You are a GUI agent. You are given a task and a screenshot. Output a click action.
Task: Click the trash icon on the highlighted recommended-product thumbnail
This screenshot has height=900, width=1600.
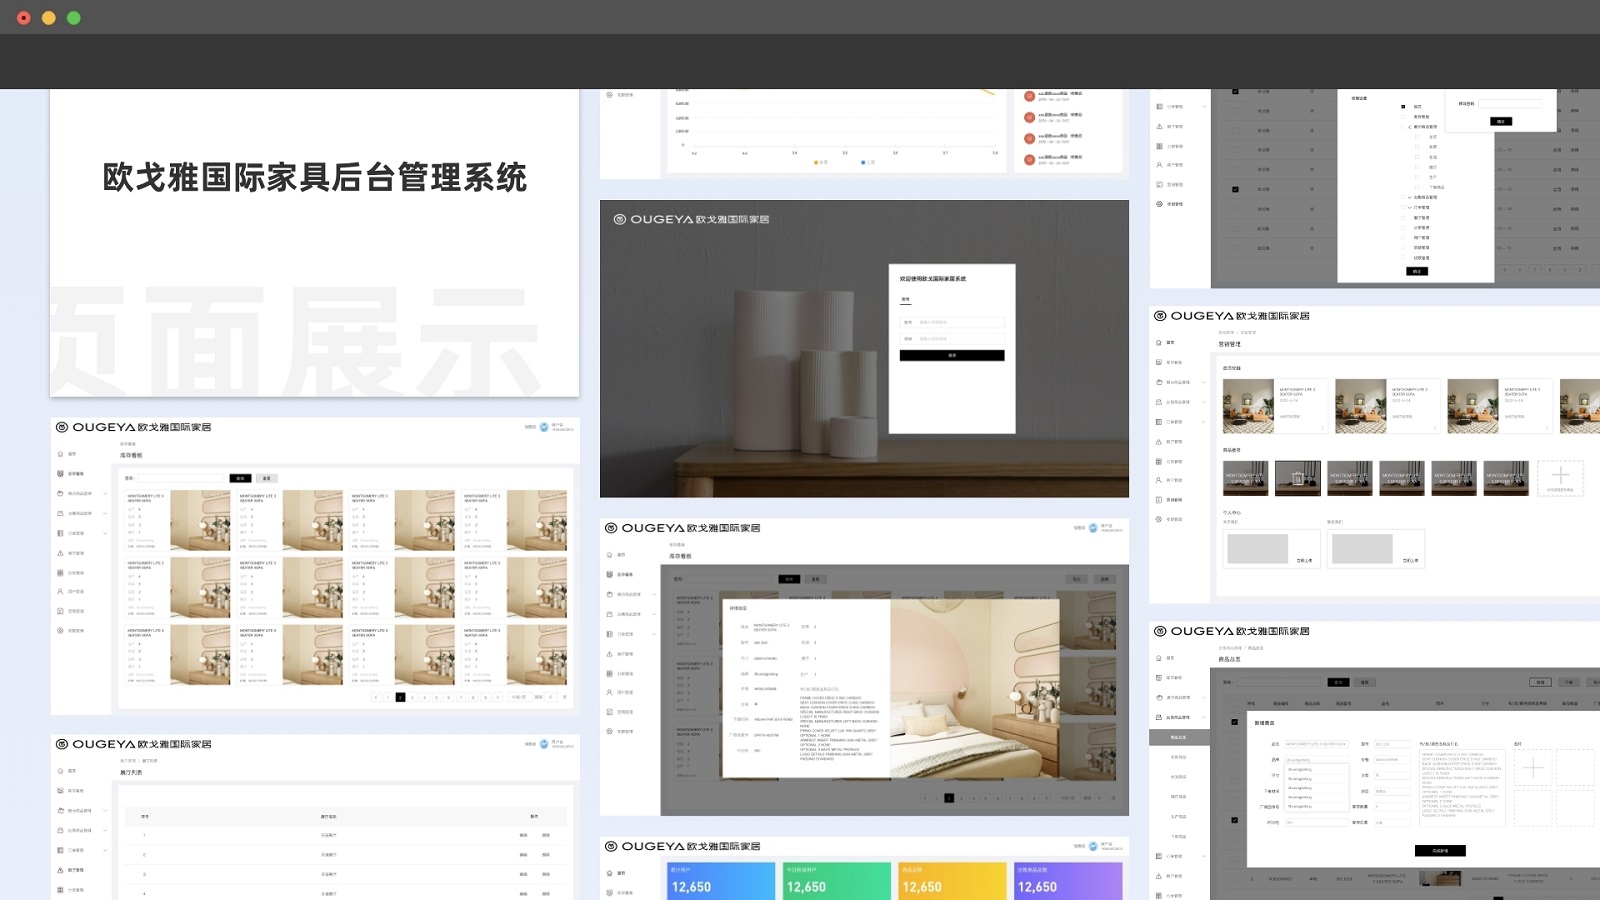1298,477
